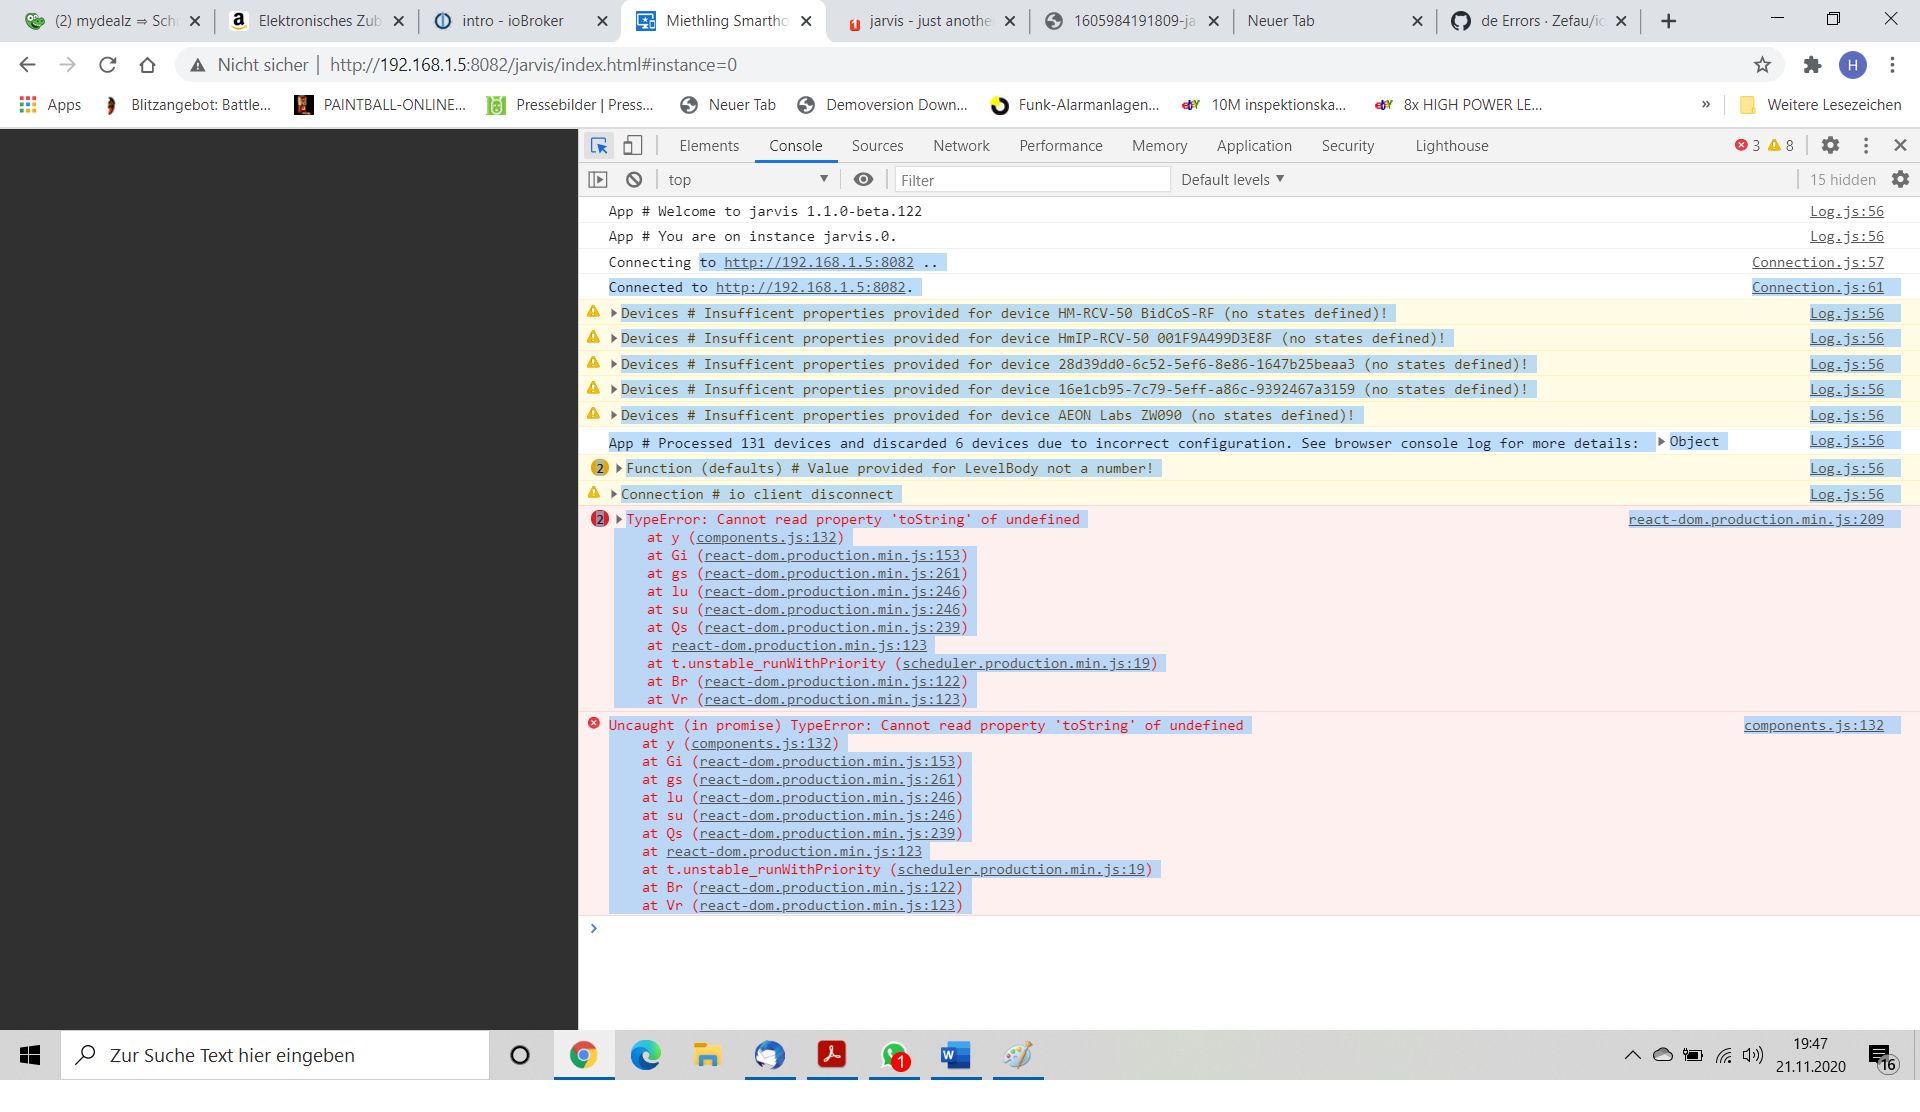The width and height of the screenshot is (1920, 1112).
Task: Switch to the Network tab
Action: click(961, 146)
